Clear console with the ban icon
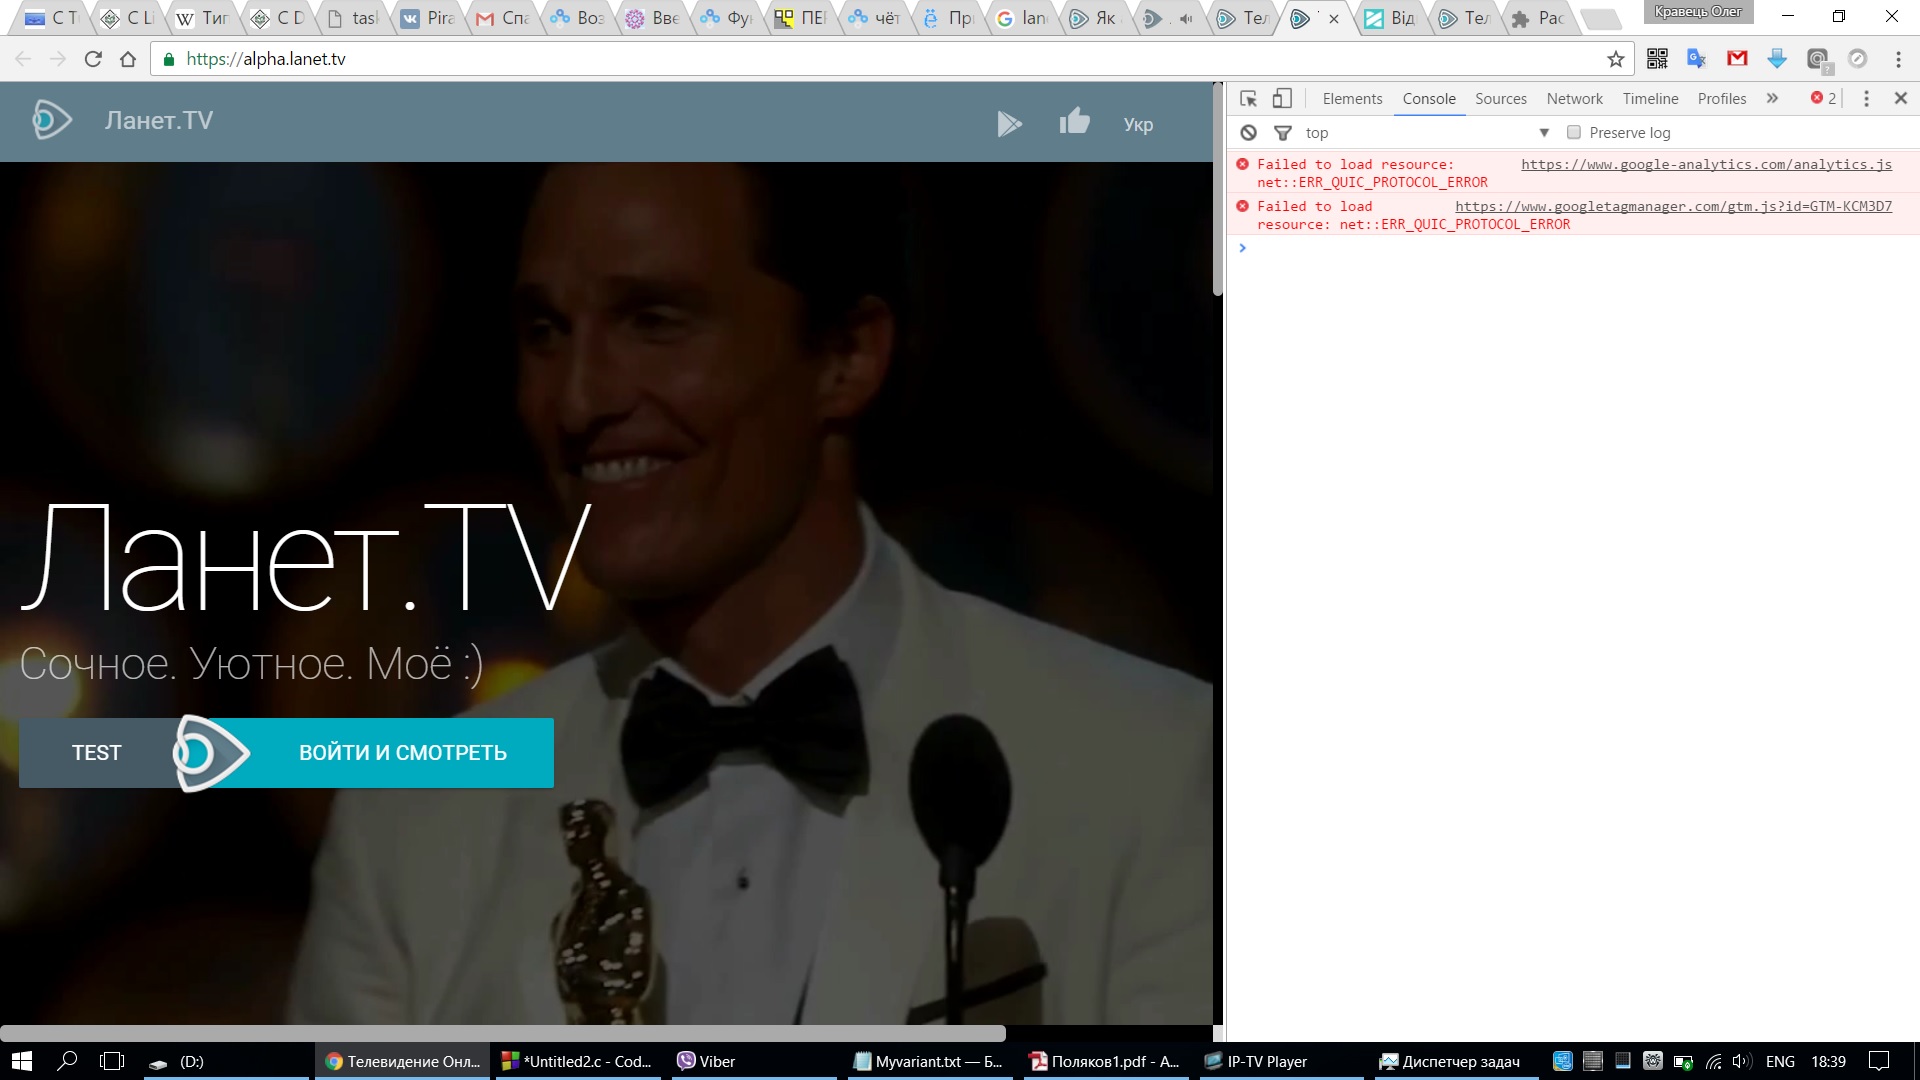Screen dimensions: 1920x1080 (x=1248, y=132)
